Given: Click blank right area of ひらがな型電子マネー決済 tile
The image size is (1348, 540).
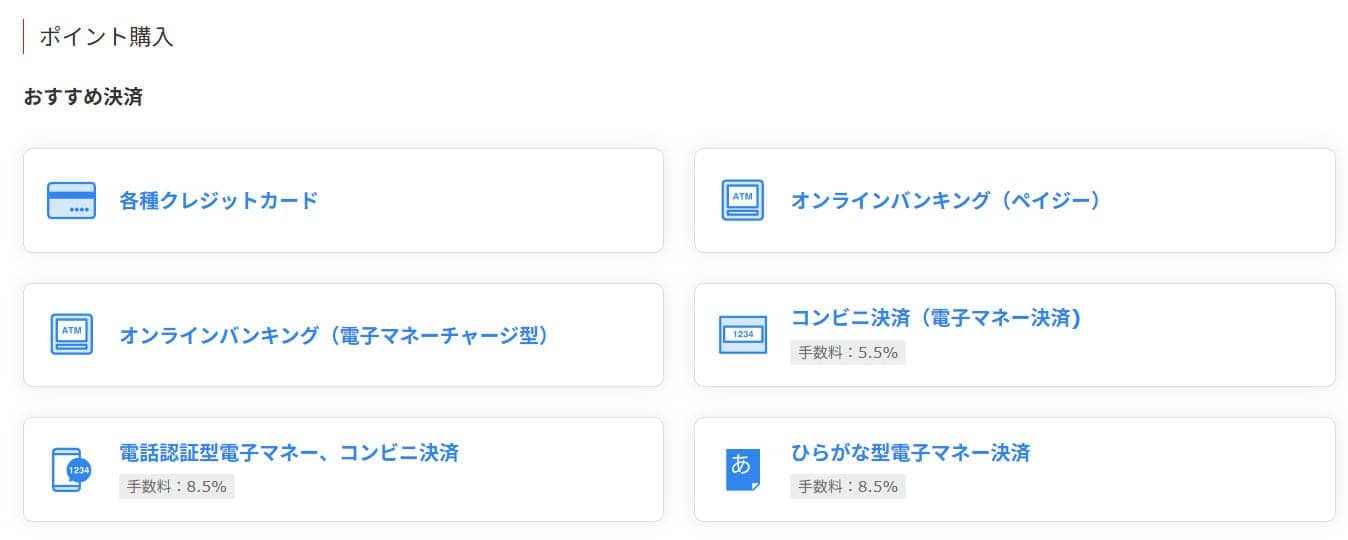Looking at the screenshot, I should 1200,469.
